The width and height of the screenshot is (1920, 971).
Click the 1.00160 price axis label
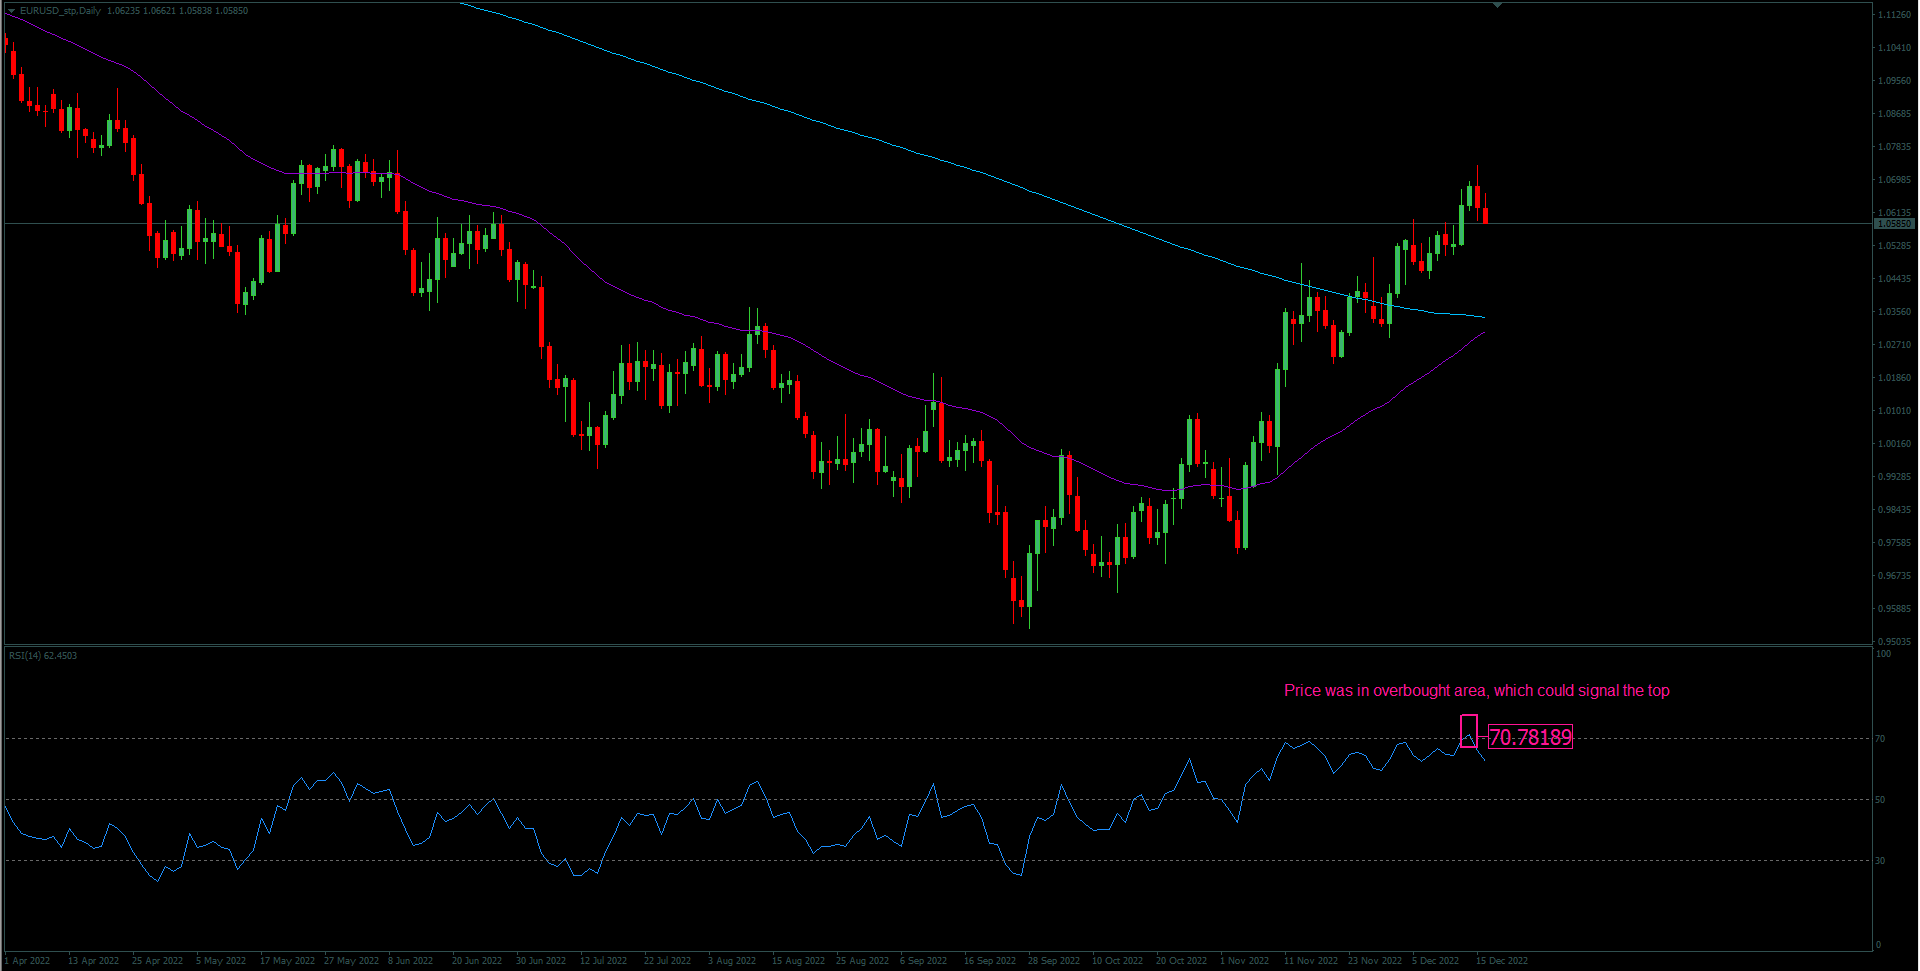click(x=1894, y=444)
